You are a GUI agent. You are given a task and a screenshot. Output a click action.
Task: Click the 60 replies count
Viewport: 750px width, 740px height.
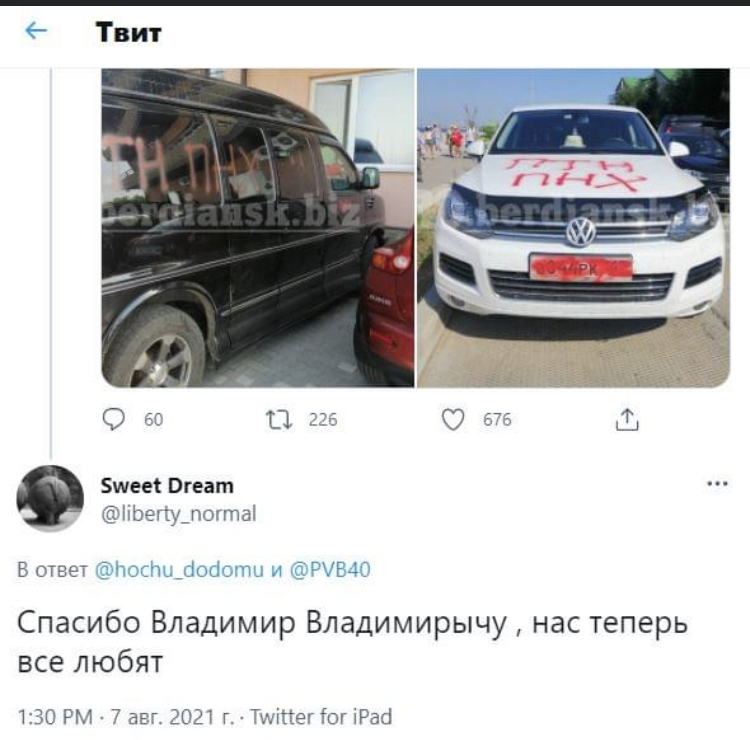coord(154,420)
